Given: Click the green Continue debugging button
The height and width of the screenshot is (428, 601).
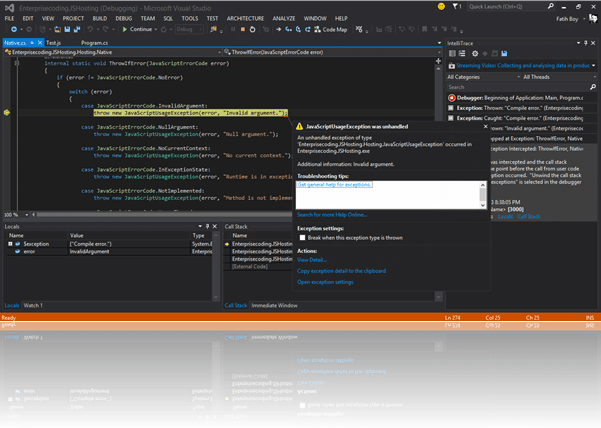Looking at the screenshot, I should [x=137, y=29].
